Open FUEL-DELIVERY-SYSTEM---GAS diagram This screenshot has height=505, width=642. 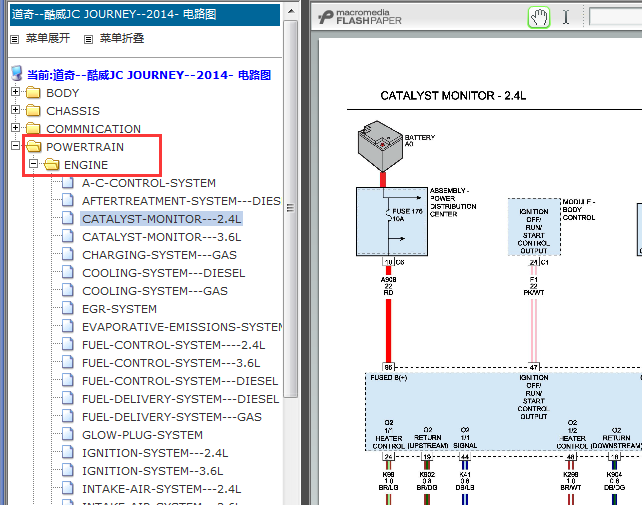(x=172, y=417)
